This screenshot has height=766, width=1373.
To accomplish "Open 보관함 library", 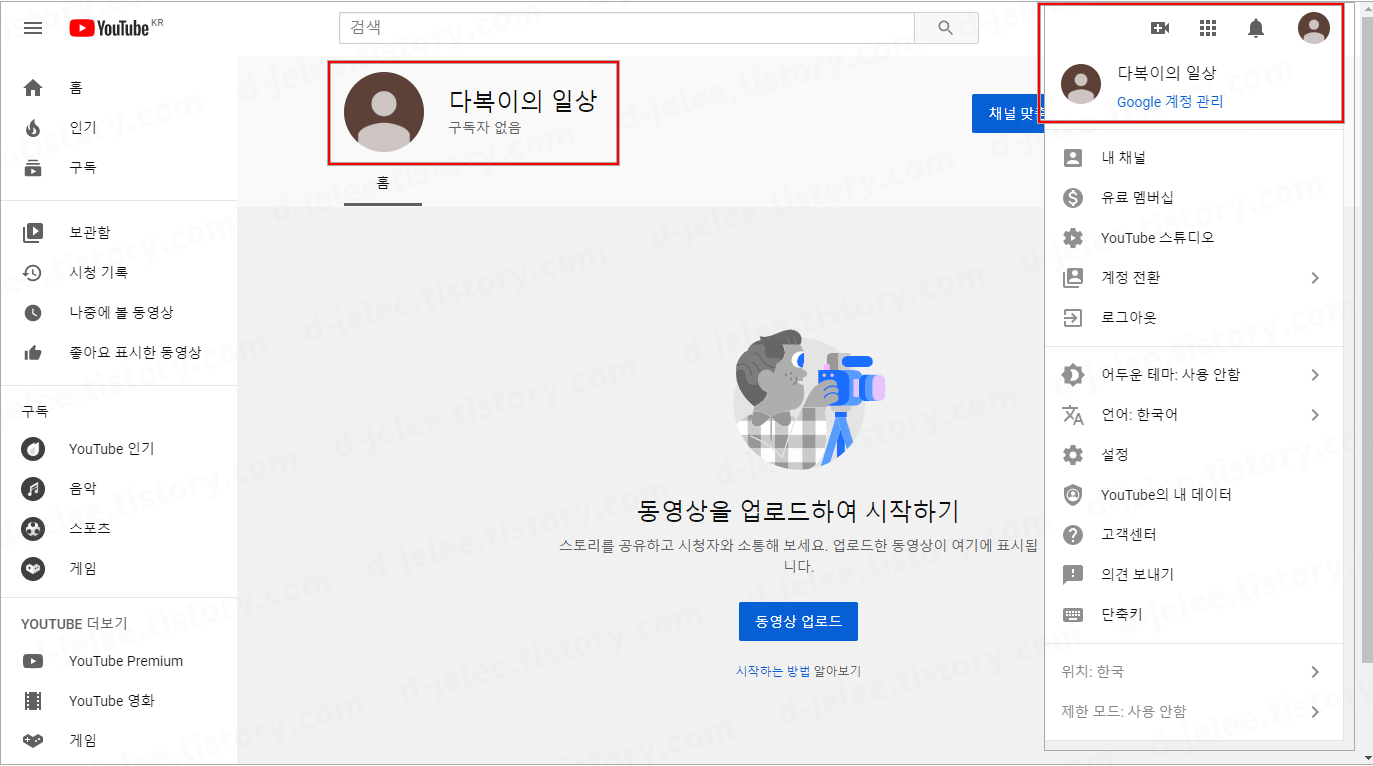I will [x=119, y=232].
